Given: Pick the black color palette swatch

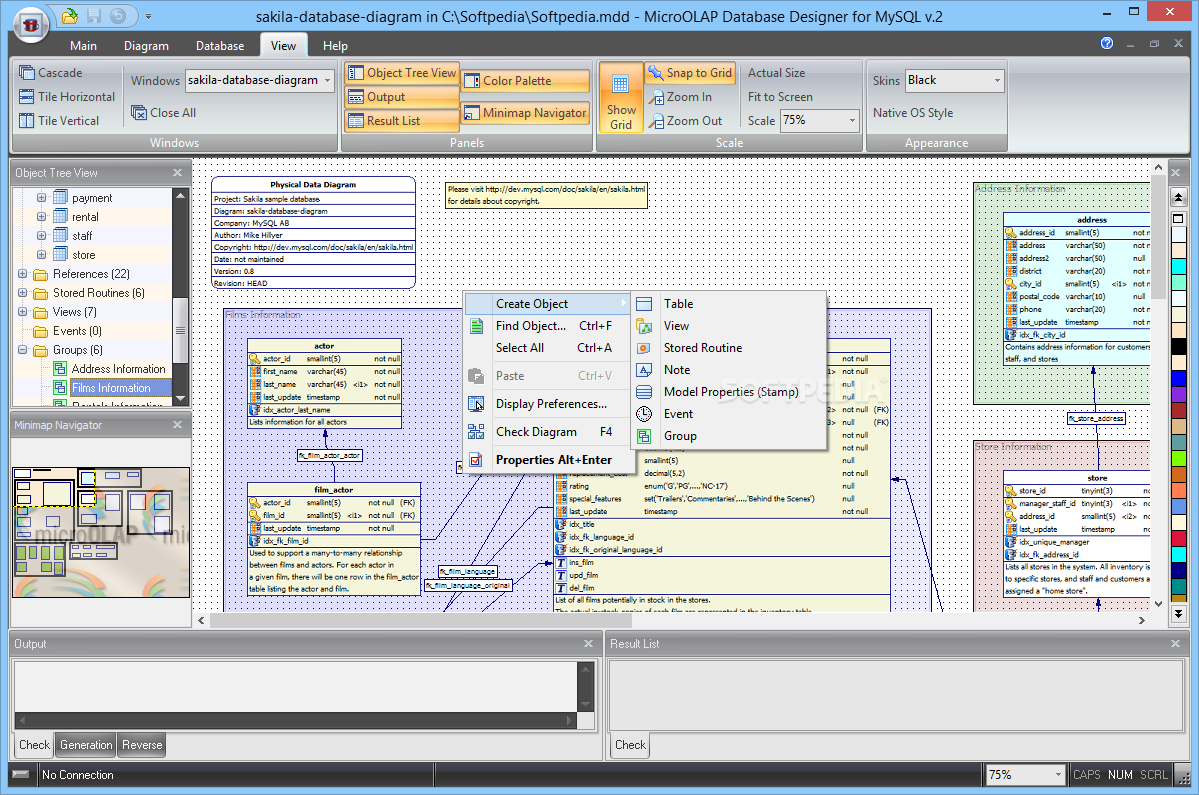Looking at the screenshot, I should 1178,346.
